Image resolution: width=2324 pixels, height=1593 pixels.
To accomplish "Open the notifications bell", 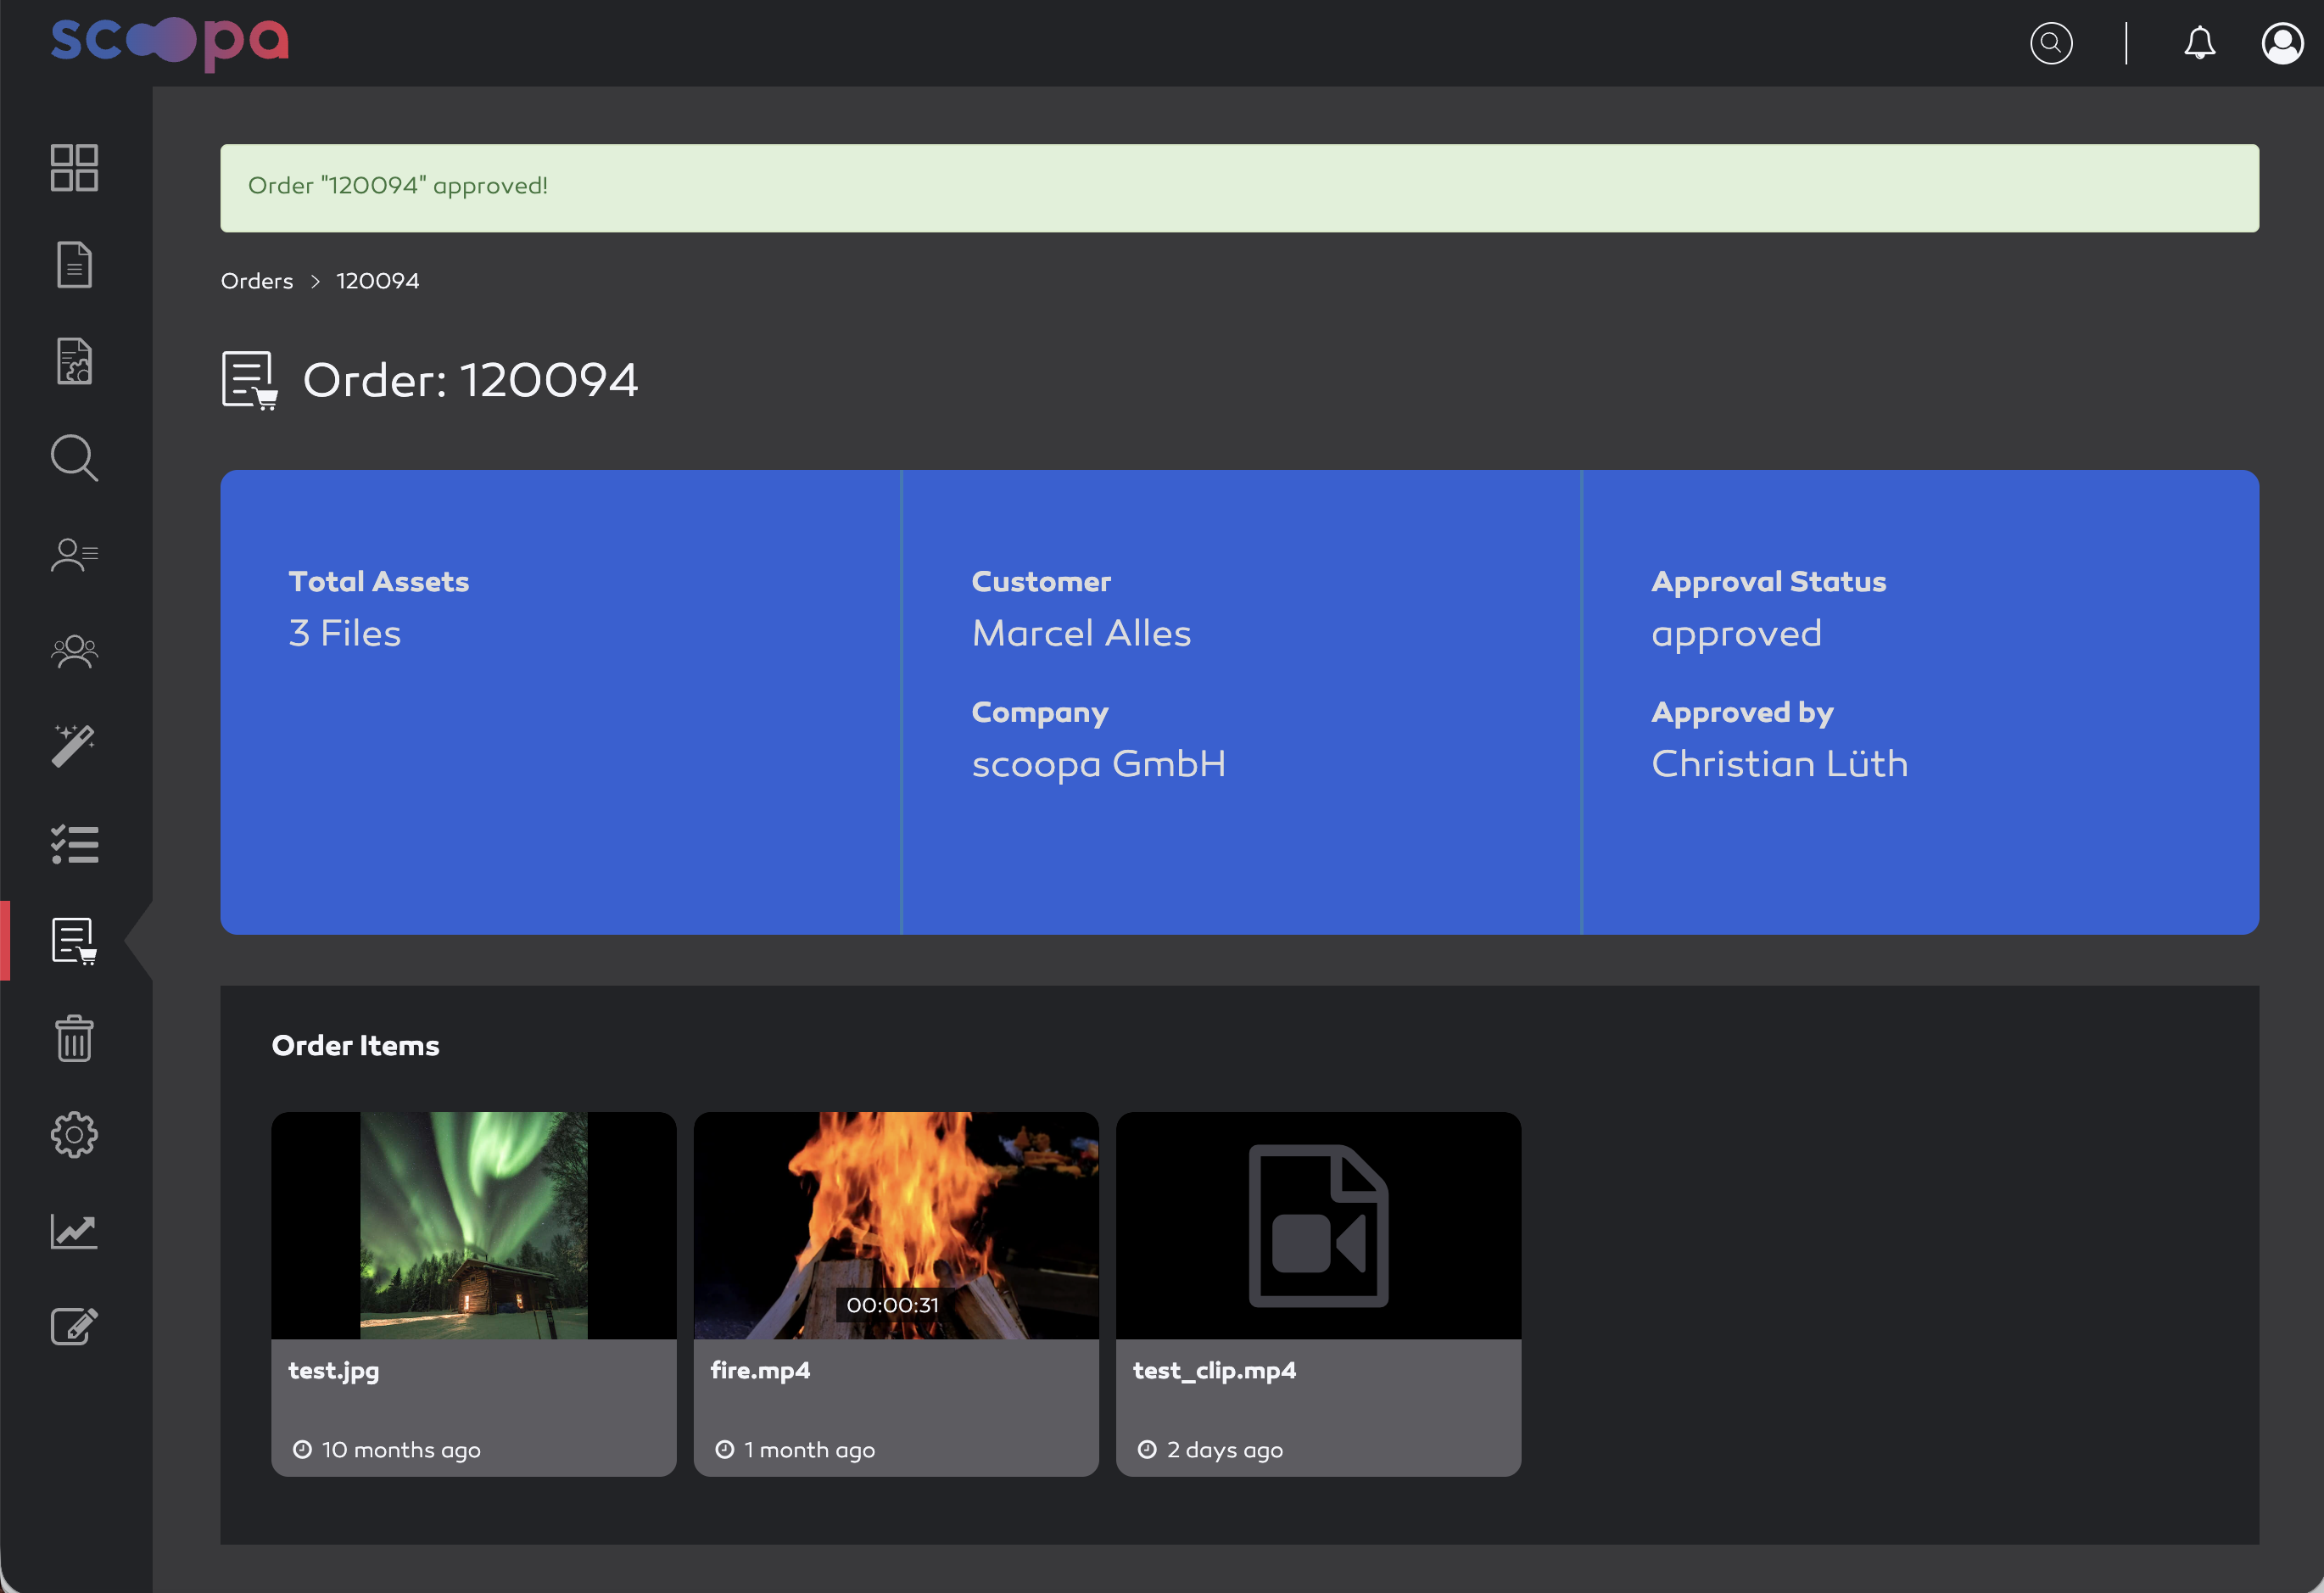I will coord(2199,43).
